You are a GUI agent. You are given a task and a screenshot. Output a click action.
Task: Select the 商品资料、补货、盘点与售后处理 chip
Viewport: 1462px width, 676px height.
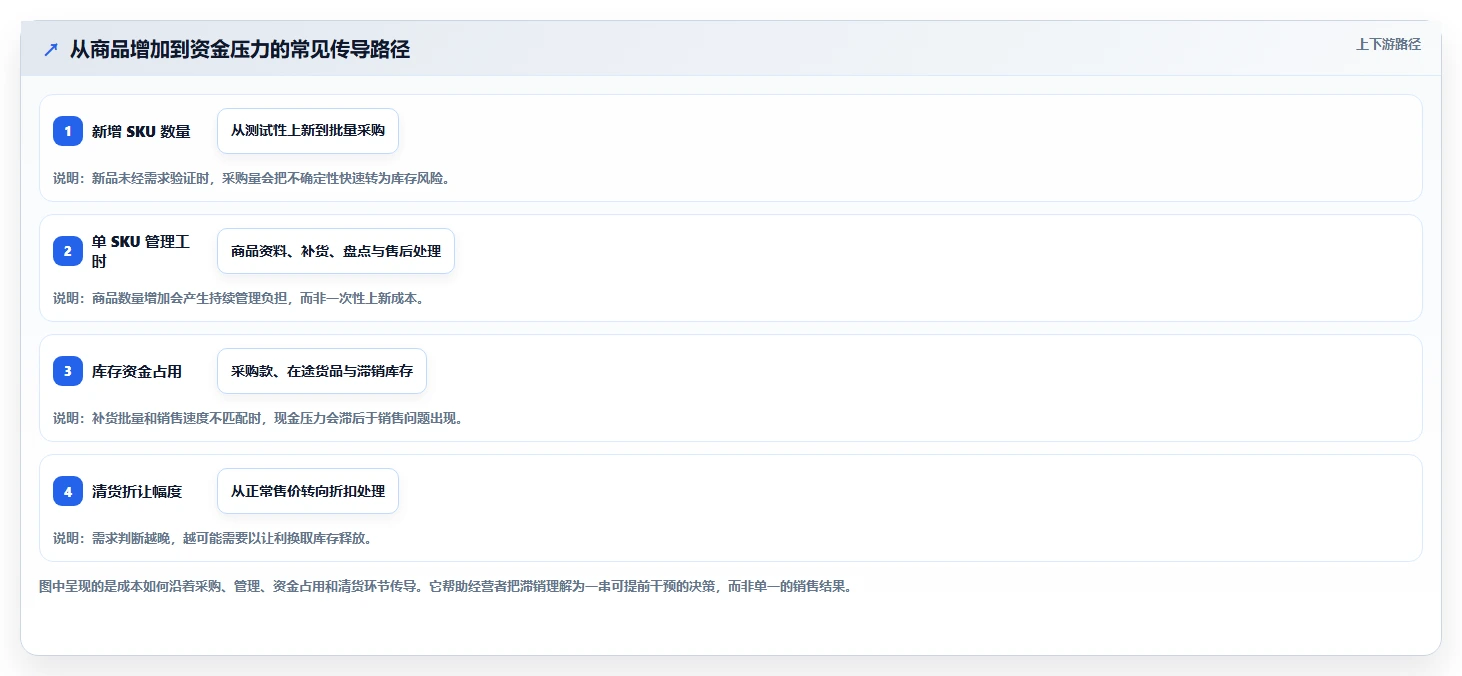pyautogui.click(x=336, y=251)
